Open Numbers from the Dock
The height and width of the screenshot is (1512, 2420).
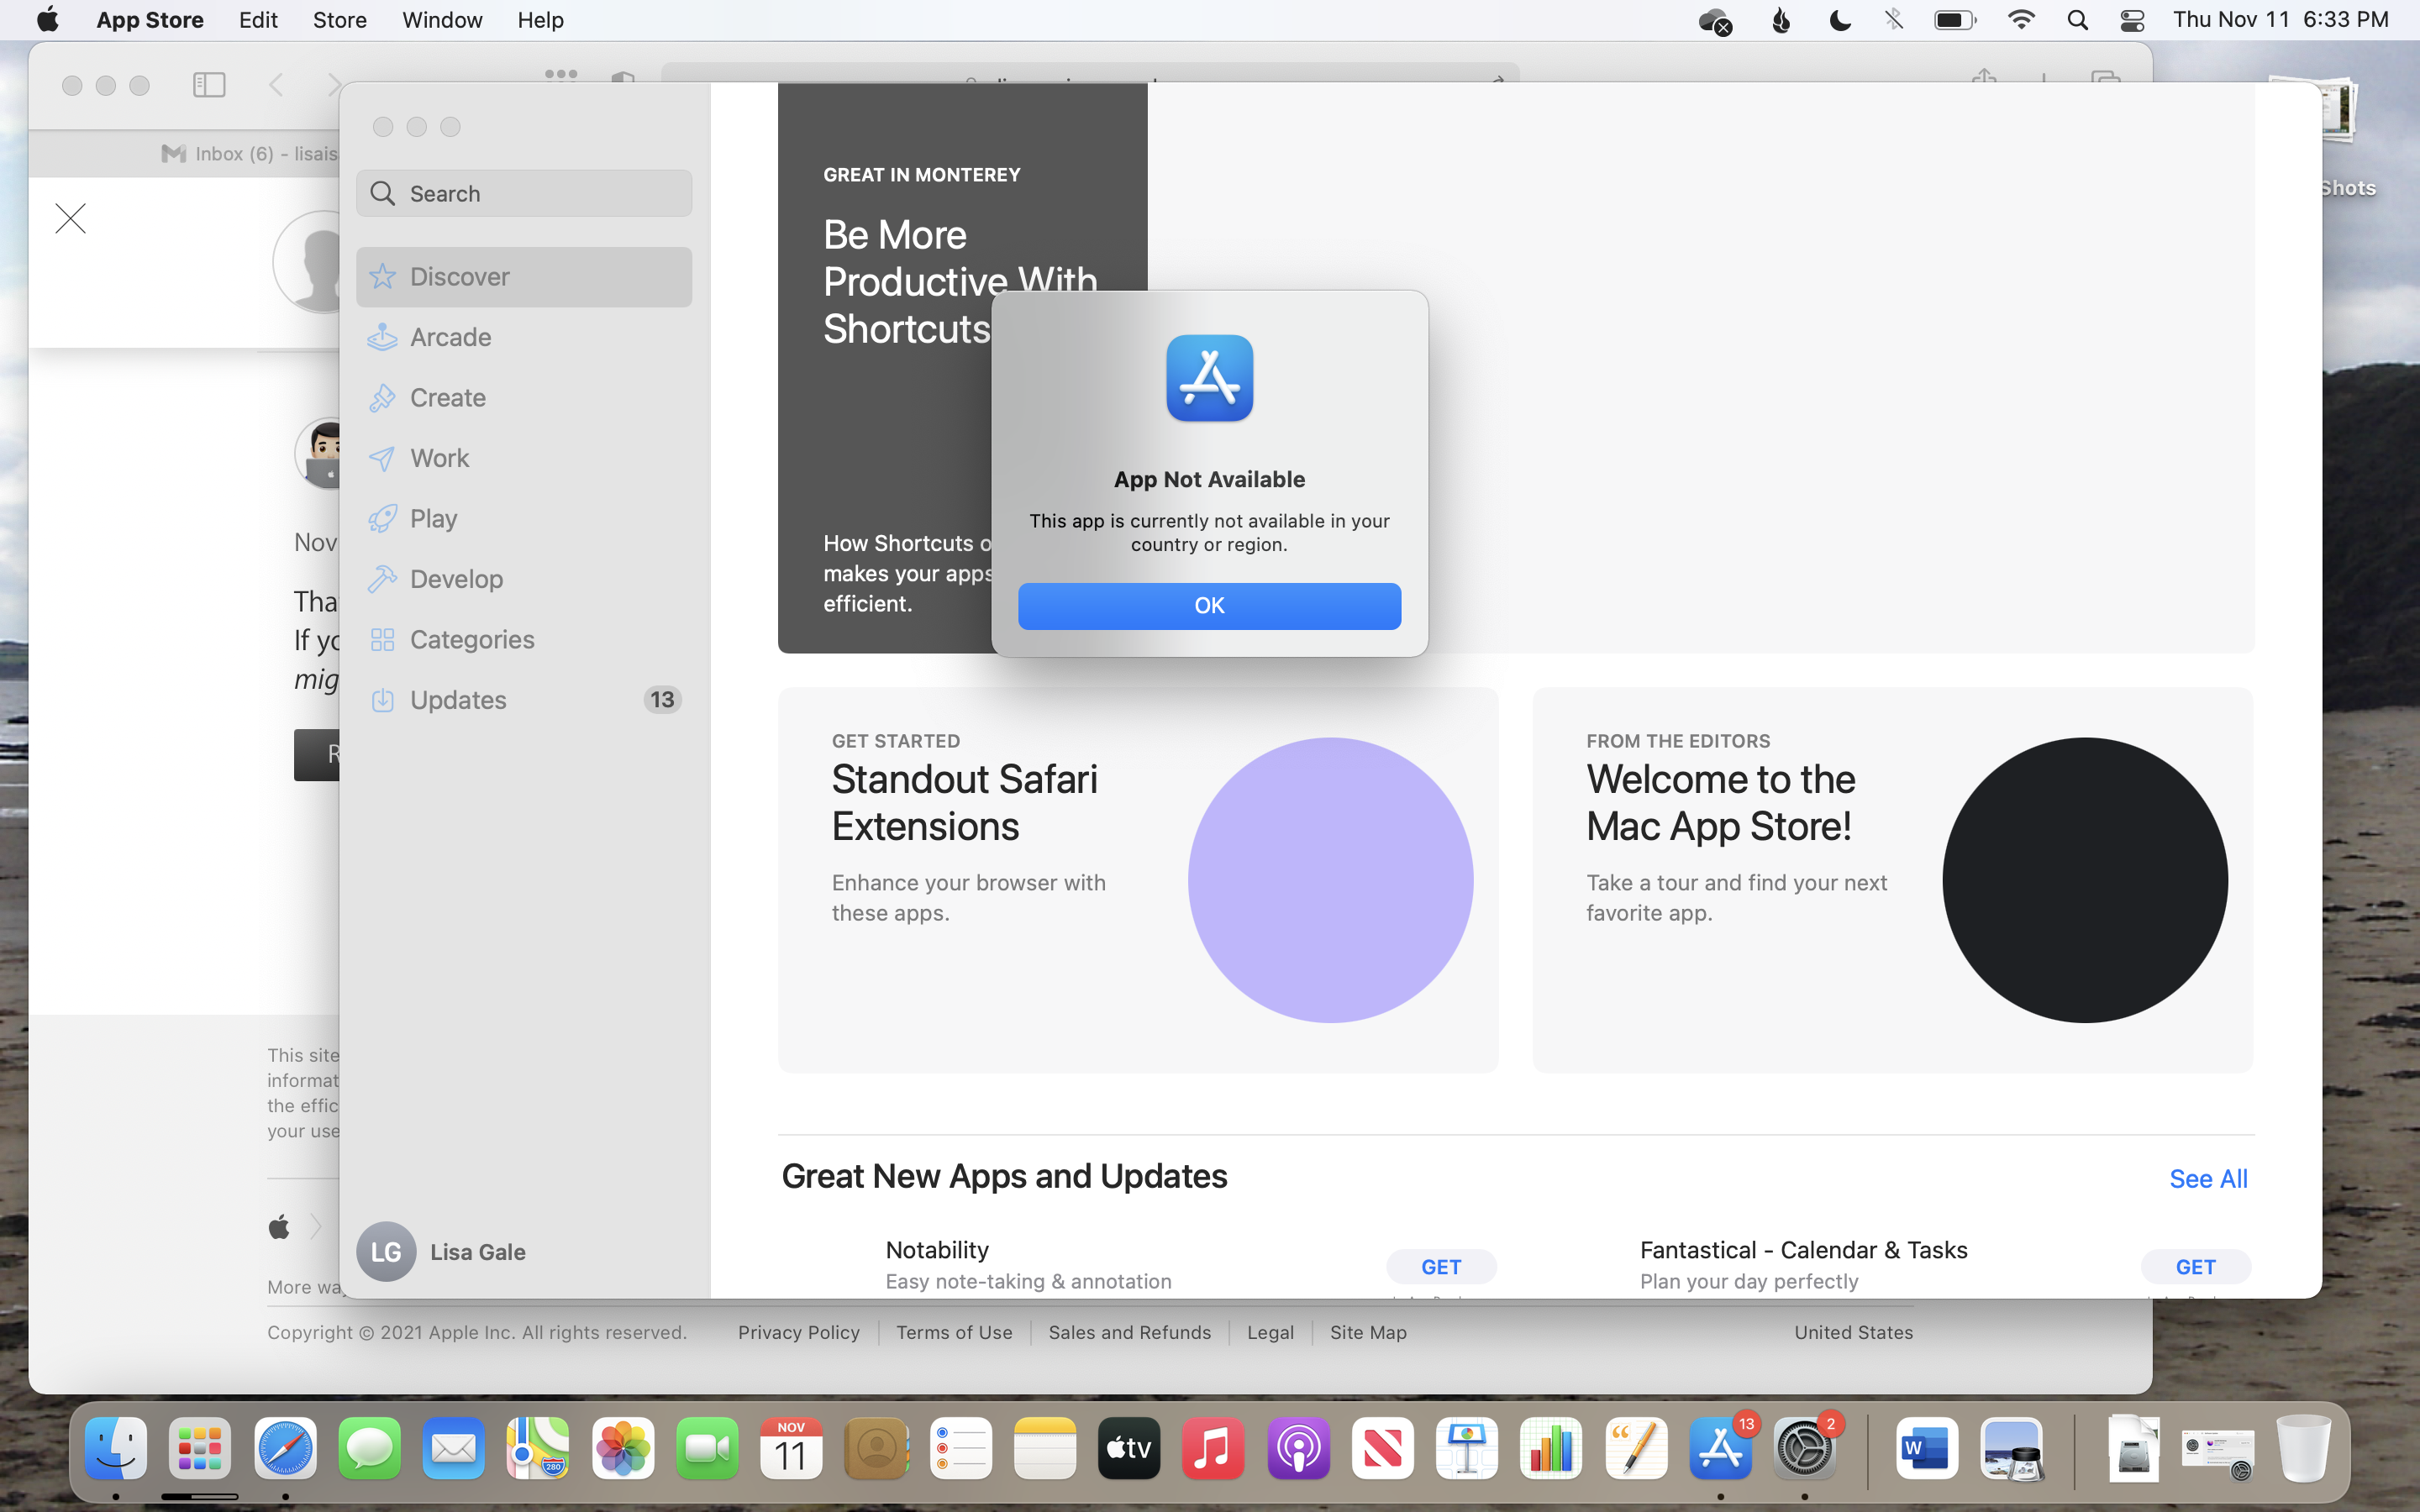(x=1551, y=1448)
